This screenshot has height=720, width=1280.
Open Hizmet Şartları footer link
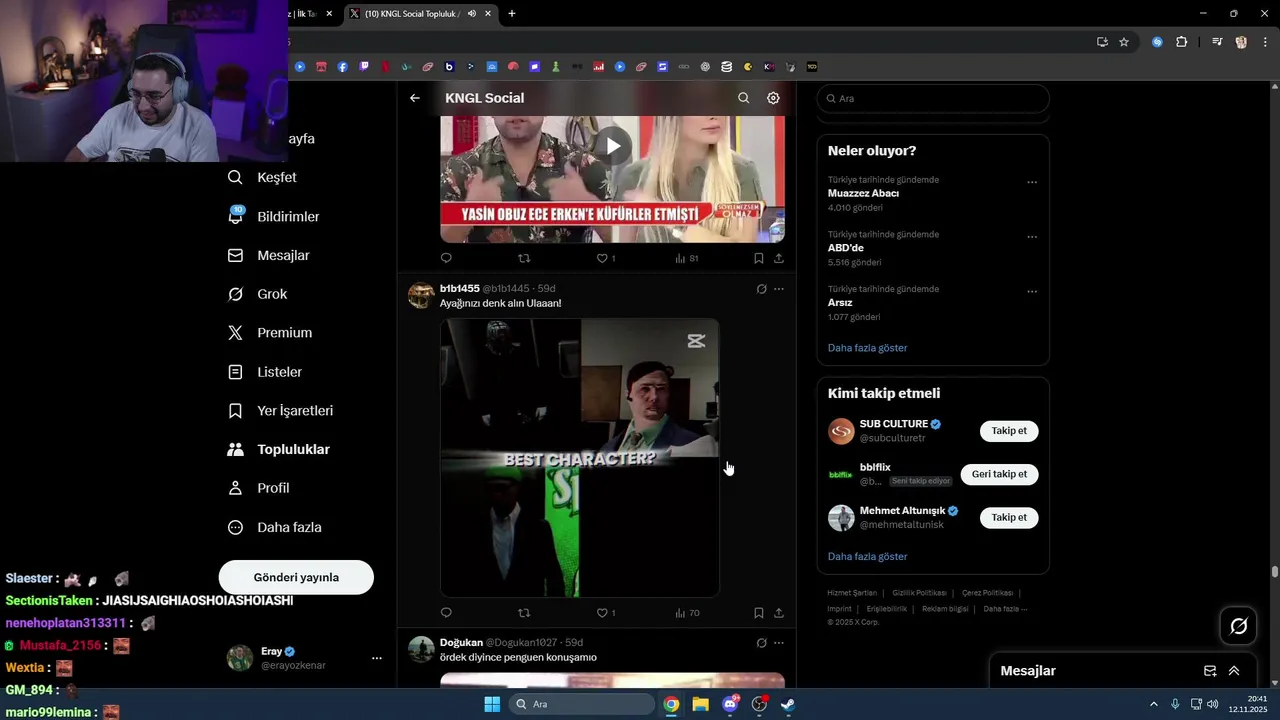pos(852,593)
